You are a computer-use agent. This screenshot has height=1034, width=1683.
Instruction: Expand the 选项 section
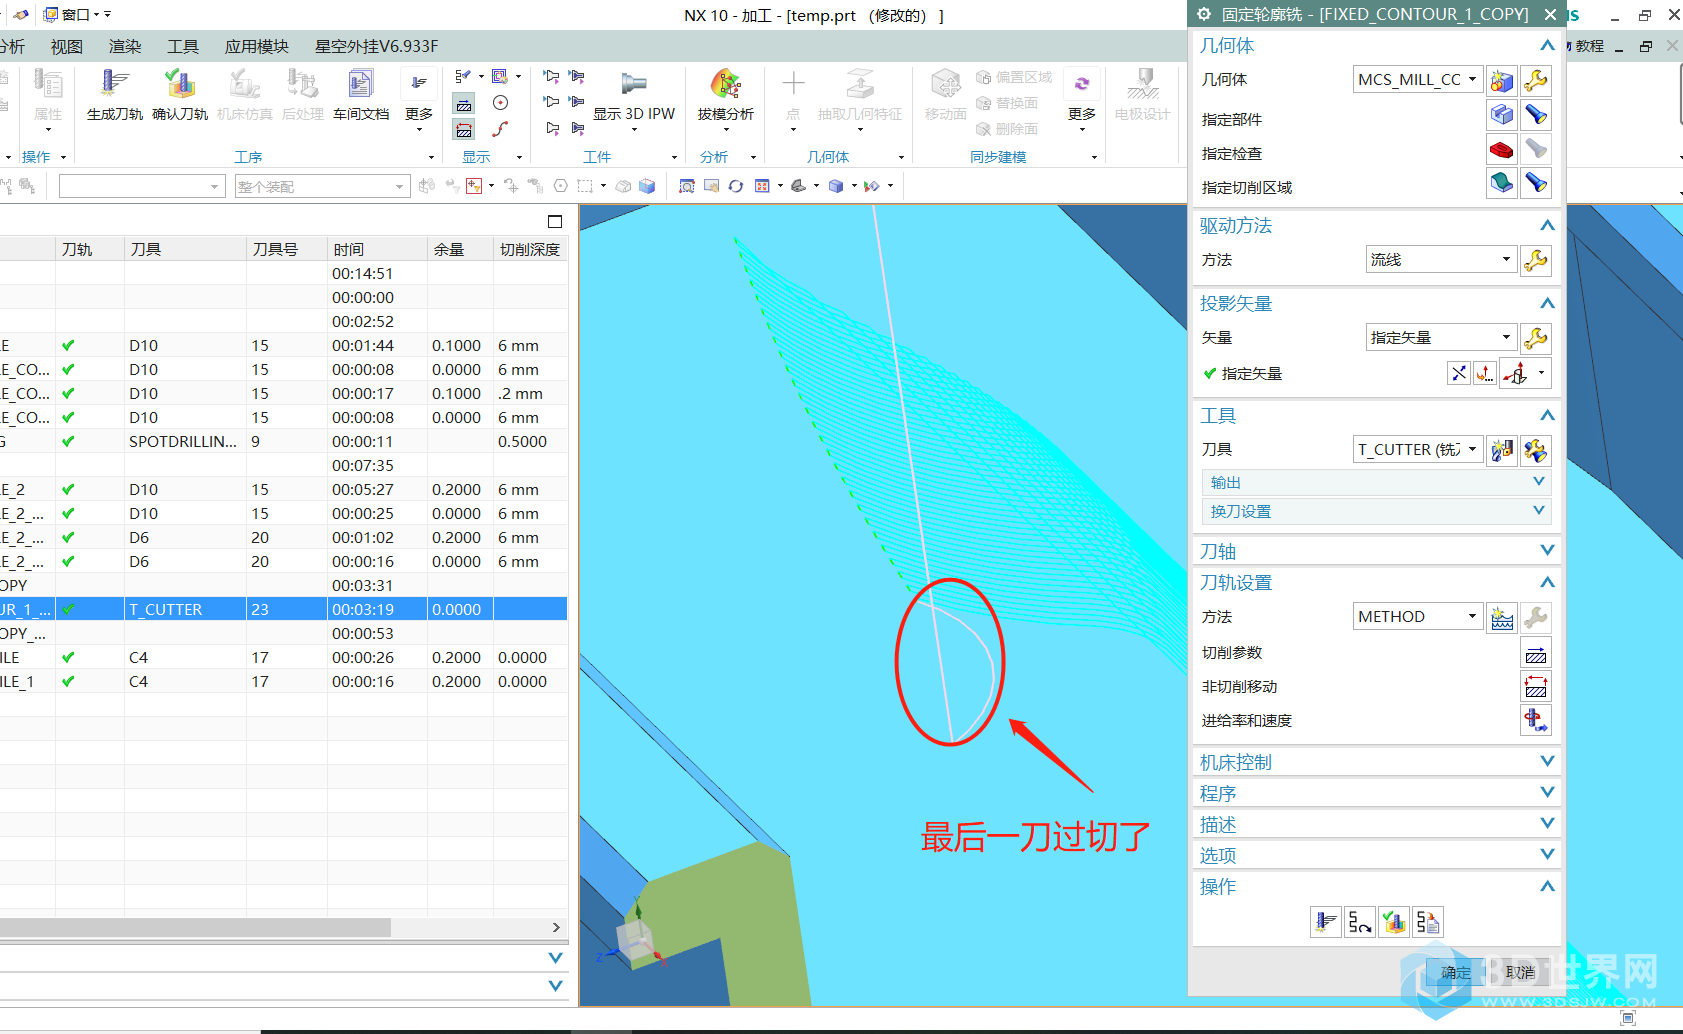[1377, 855]
